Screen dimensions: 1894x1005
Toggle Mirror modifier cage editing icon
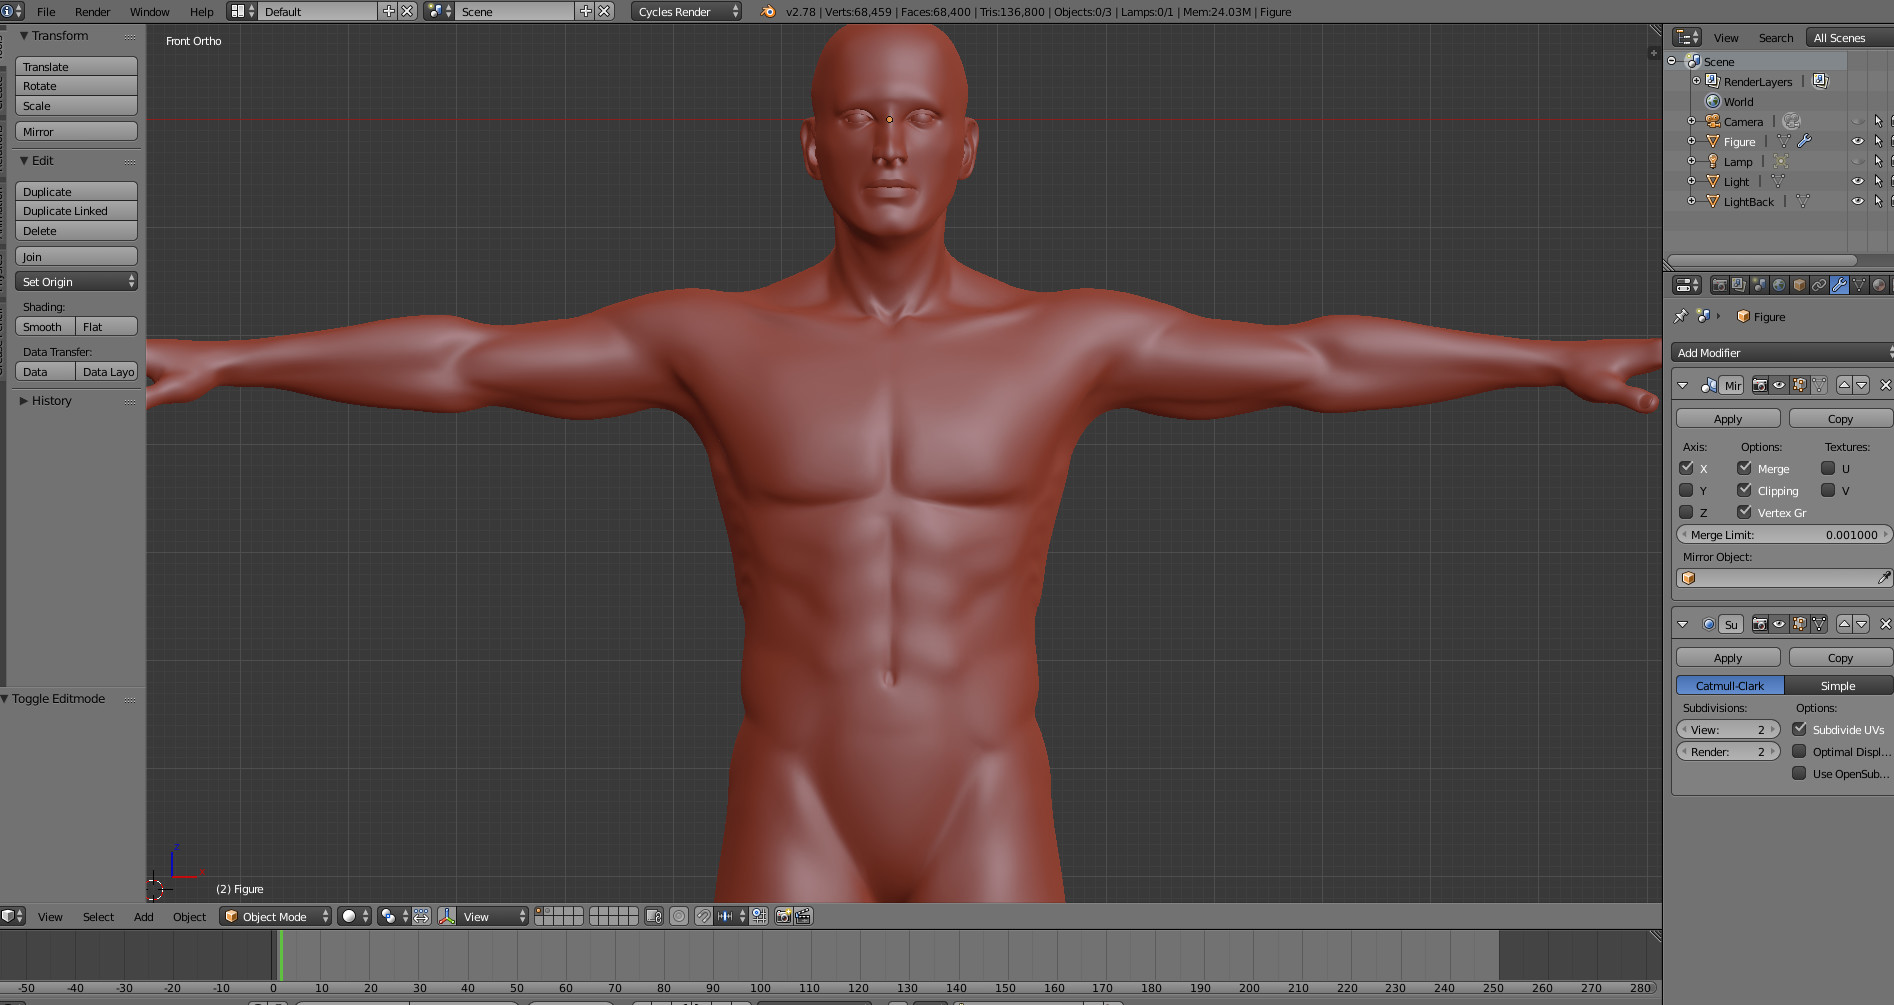1819,385
